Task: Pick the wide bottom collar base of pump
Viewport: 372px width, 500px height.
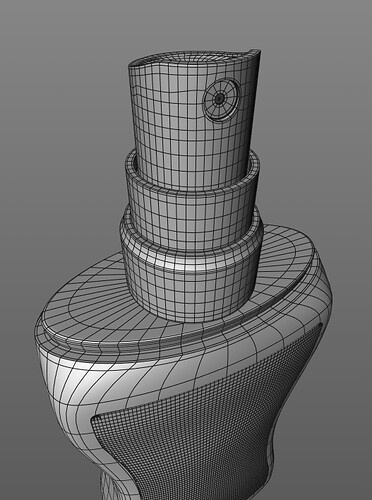Action: [x=192, y=267]
